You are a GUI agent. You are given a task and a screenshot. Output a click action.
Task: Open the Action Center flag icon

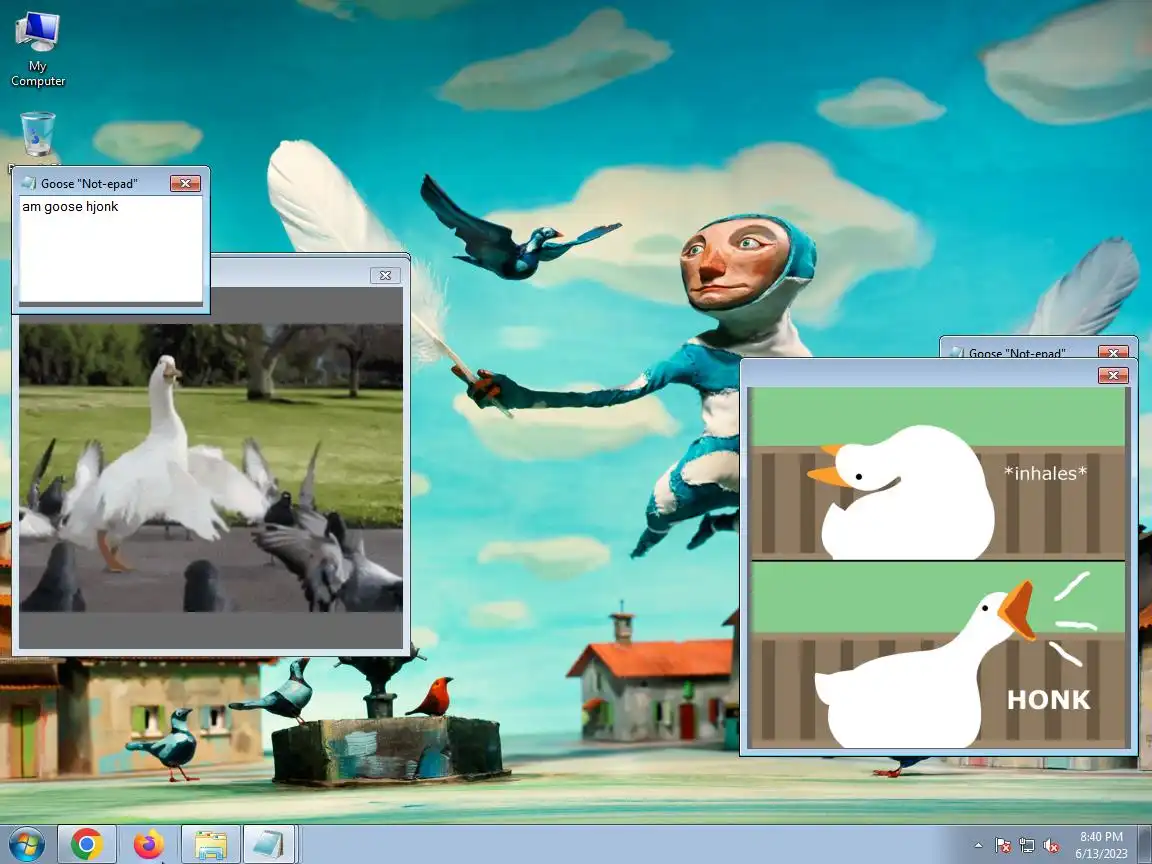pyautogui.click(x=1003, y=846)
